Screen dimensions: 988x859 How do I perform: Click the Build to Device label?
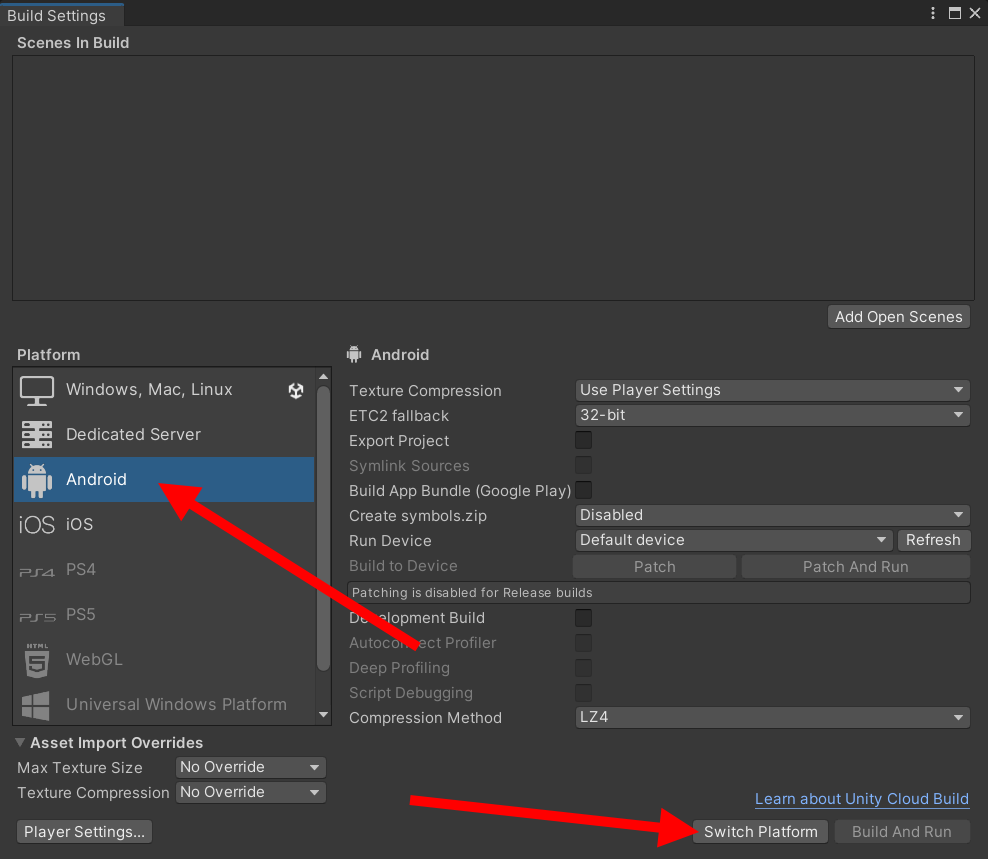tap(403, 566)
